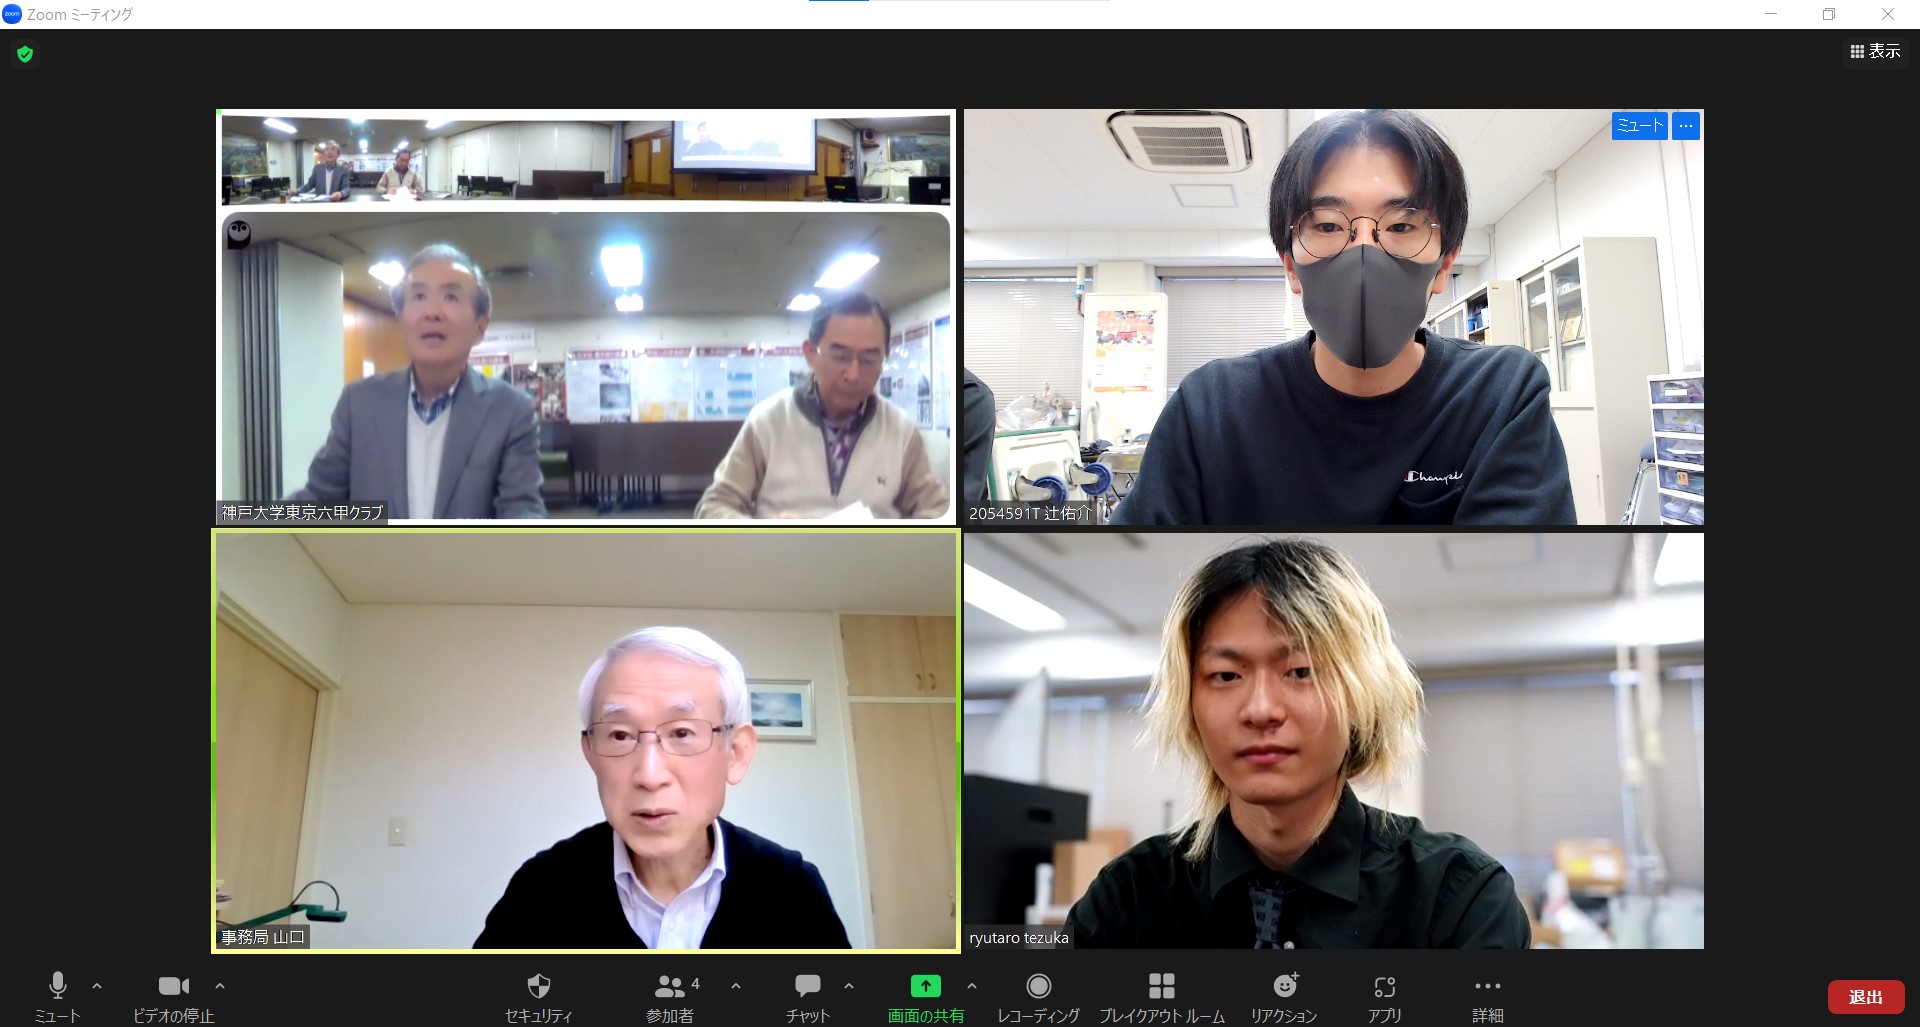This screenshot has width=1920, height=1027.
Task: Start Screen Share (画面の共有)
Action: [925, 997]
